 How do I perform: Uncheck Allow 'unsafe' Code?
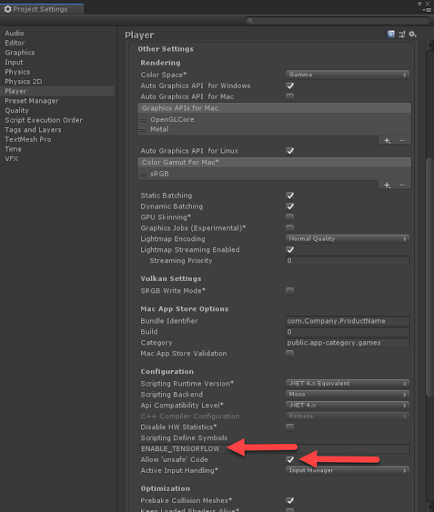tap(290, 460)
